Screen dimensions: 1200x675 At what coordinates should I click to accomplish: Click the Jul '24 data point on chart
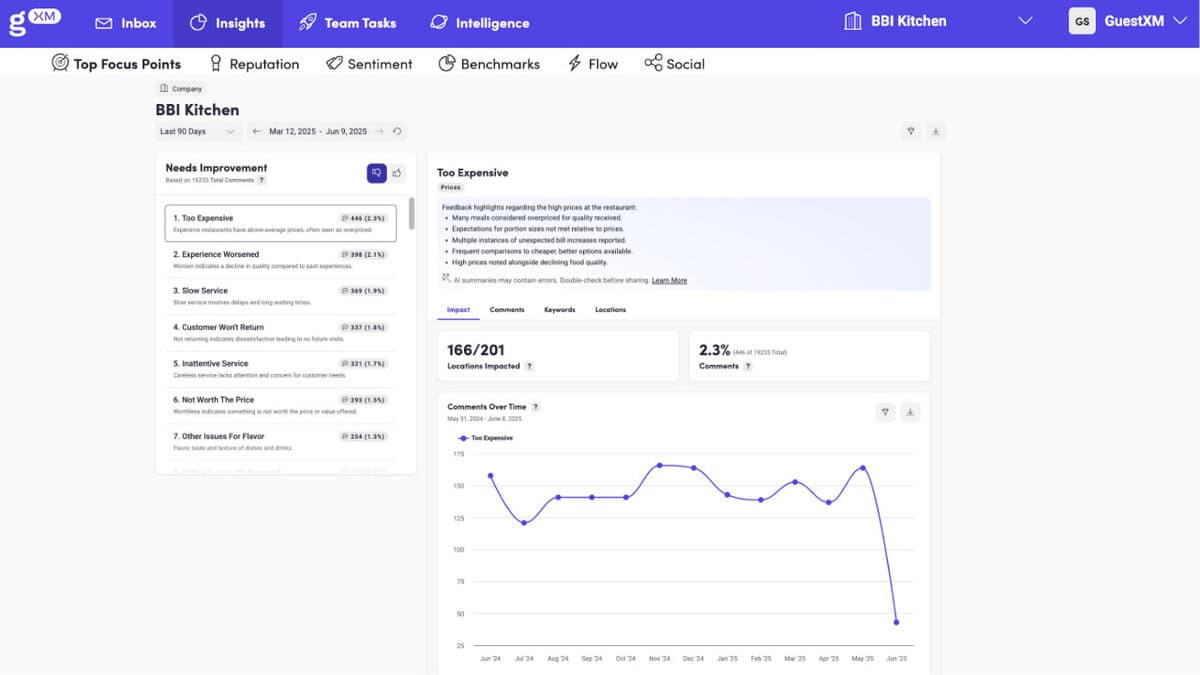pyautogui.click(x=524, y=523)
